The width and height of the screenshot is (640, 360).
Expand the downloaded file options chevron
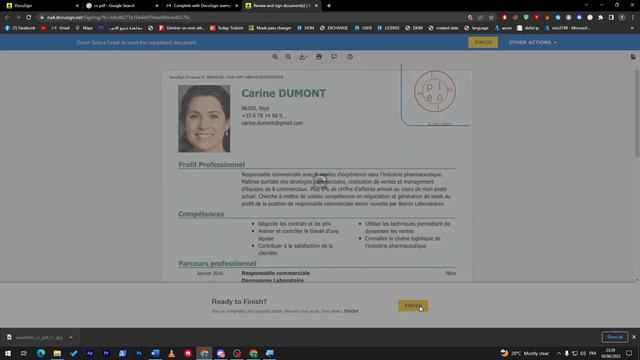(x=71, y=338)
